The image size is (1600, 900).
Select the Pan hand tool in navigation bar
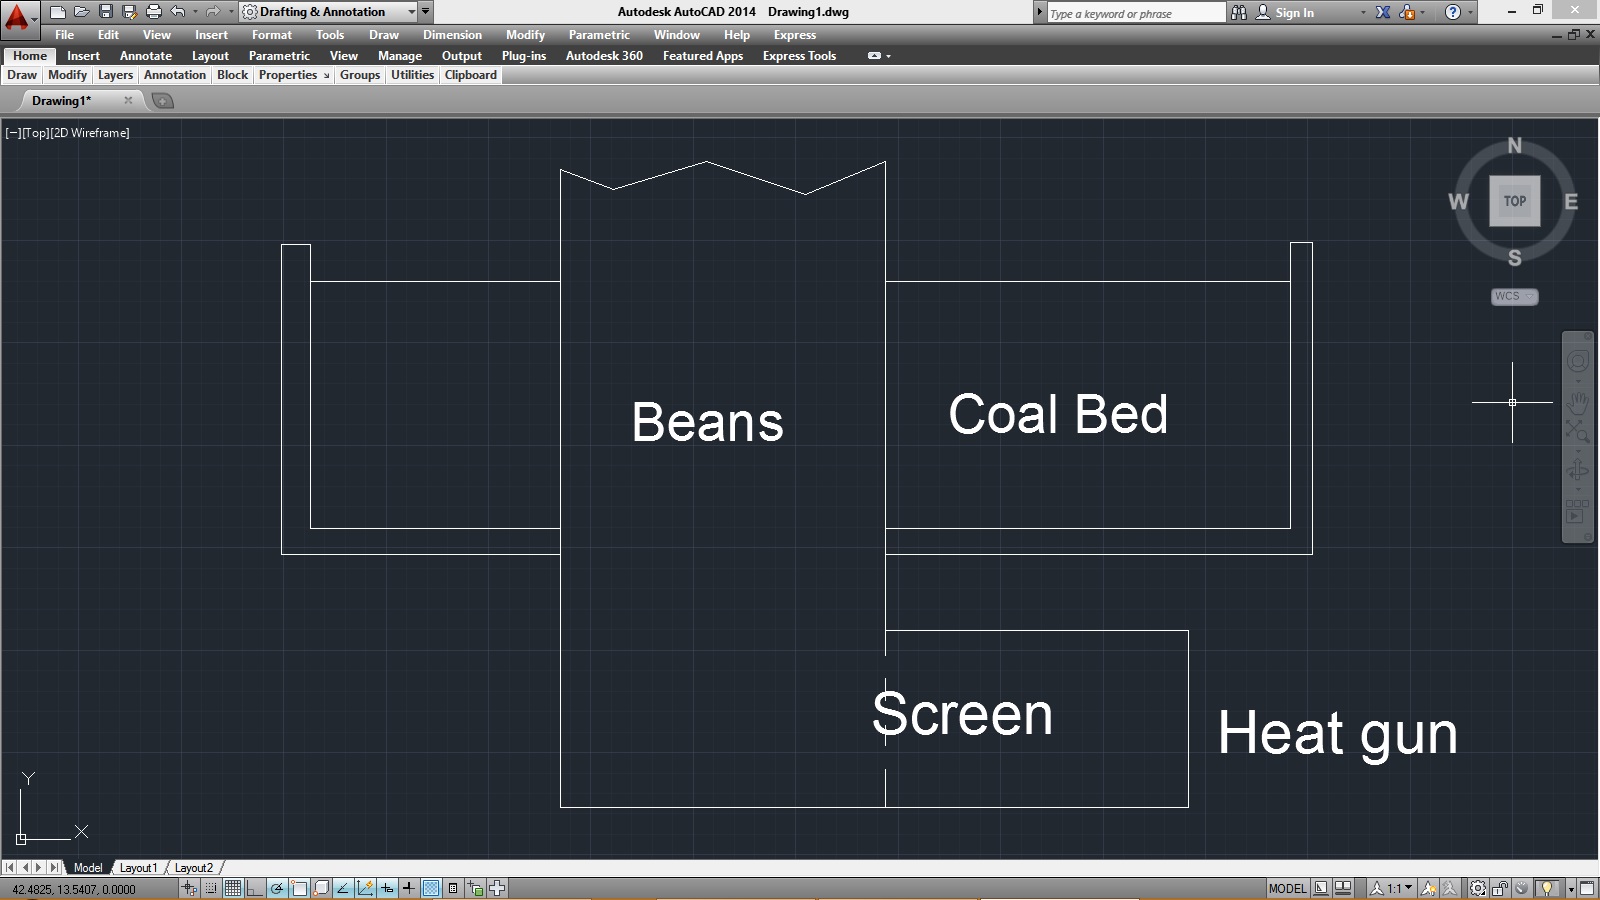click(1578, 403)
